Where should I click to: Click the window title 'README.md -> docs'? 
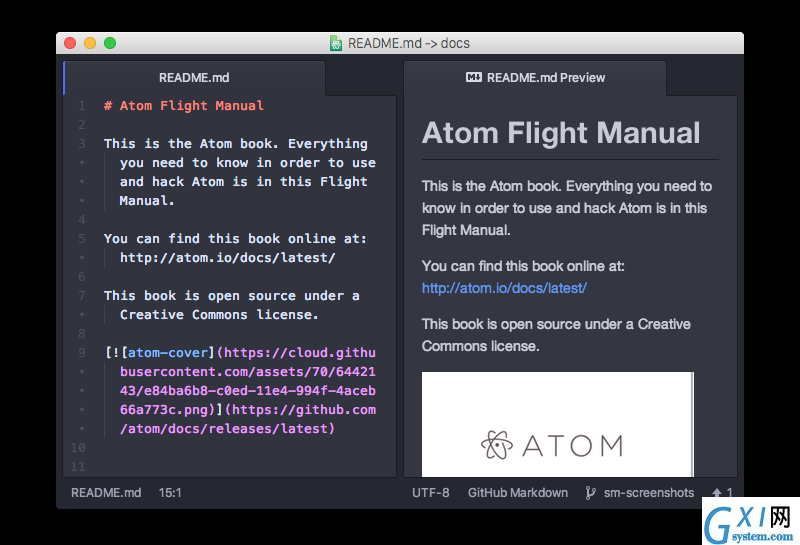click(x=409, y=43)
